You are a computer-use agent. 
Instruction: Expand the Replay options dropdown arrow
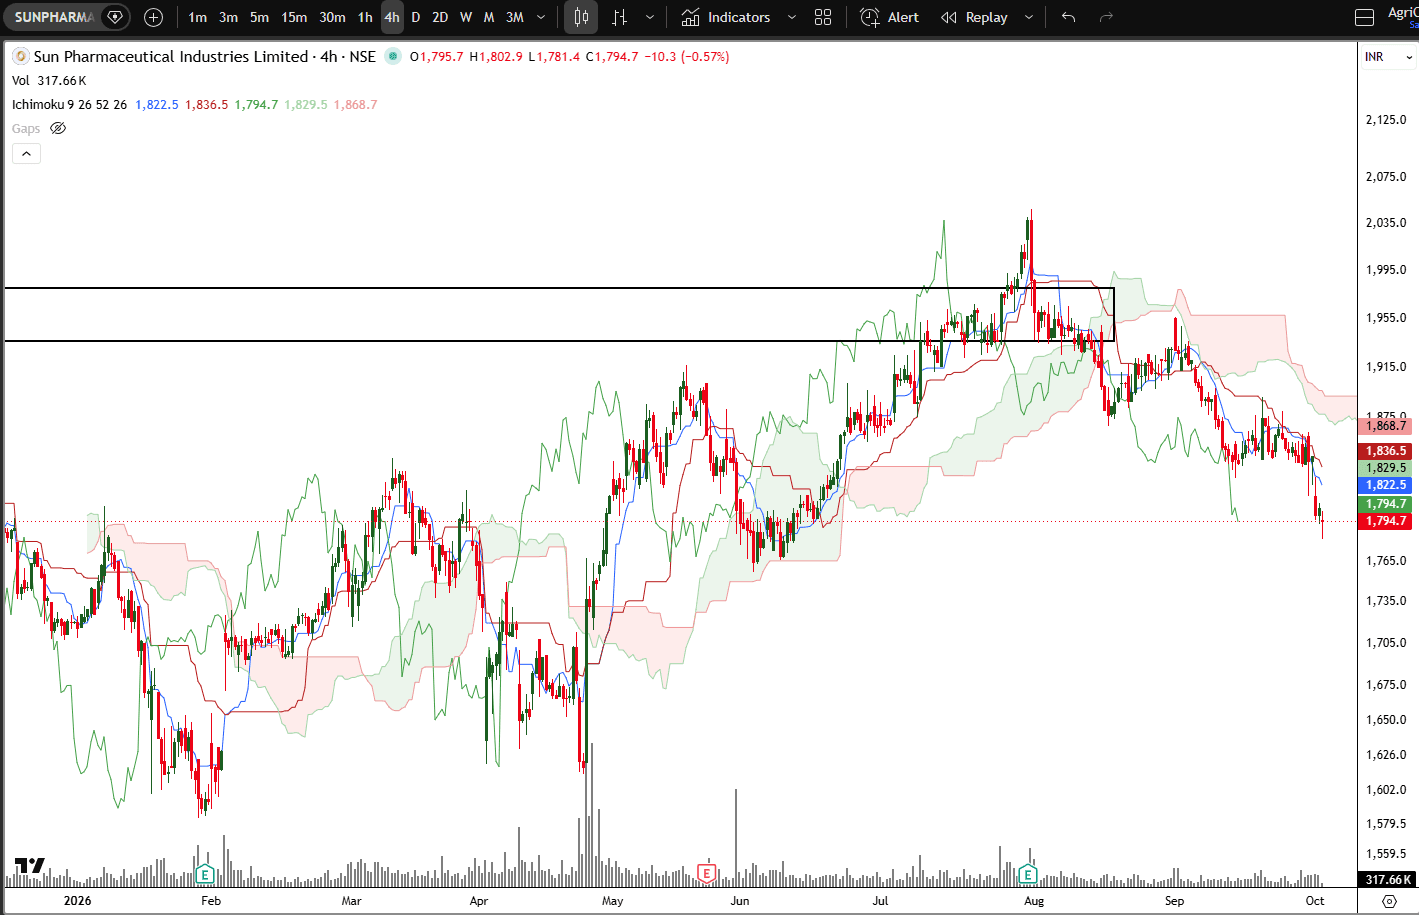(x=1029, y=17)
